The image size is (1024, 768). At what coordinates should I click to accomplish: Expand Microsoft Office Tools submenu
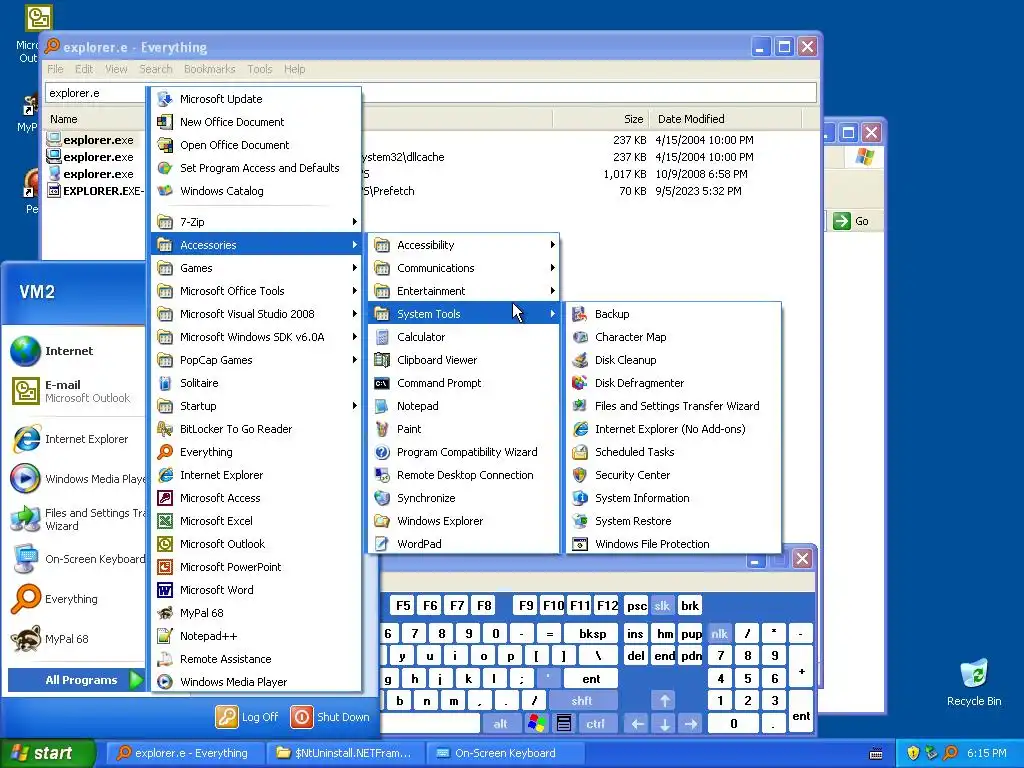256,291
